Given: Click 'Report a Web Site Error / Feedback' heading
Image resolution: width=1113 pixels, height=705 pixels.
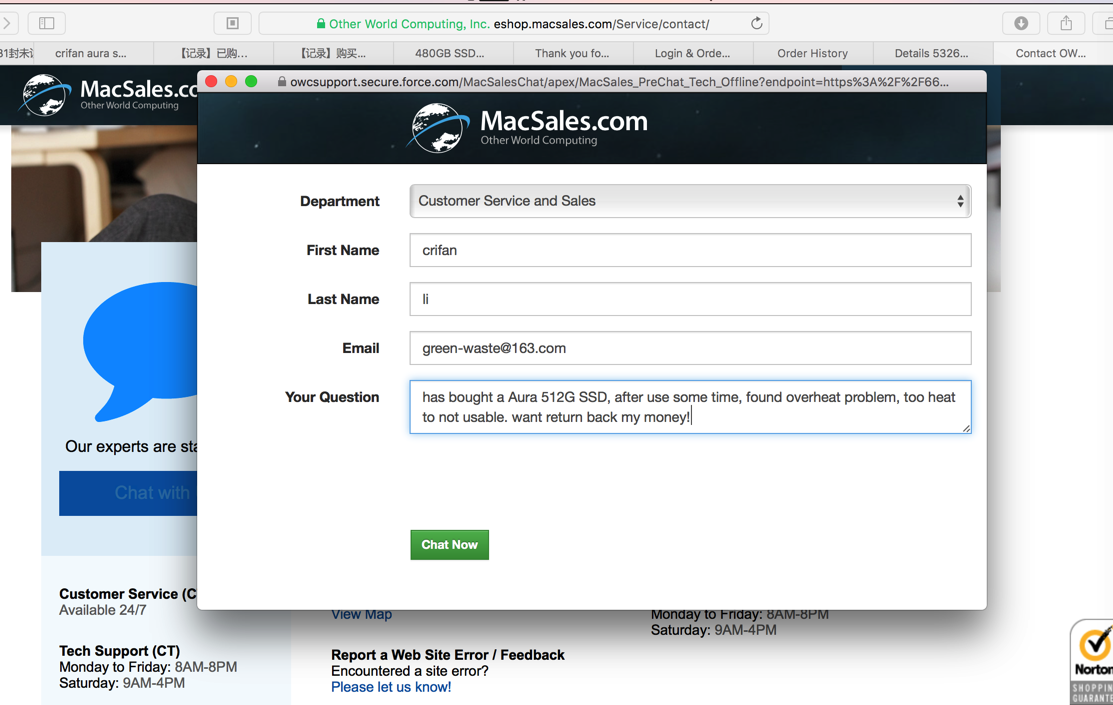Looking at the screenshot, I should [448, 655].
